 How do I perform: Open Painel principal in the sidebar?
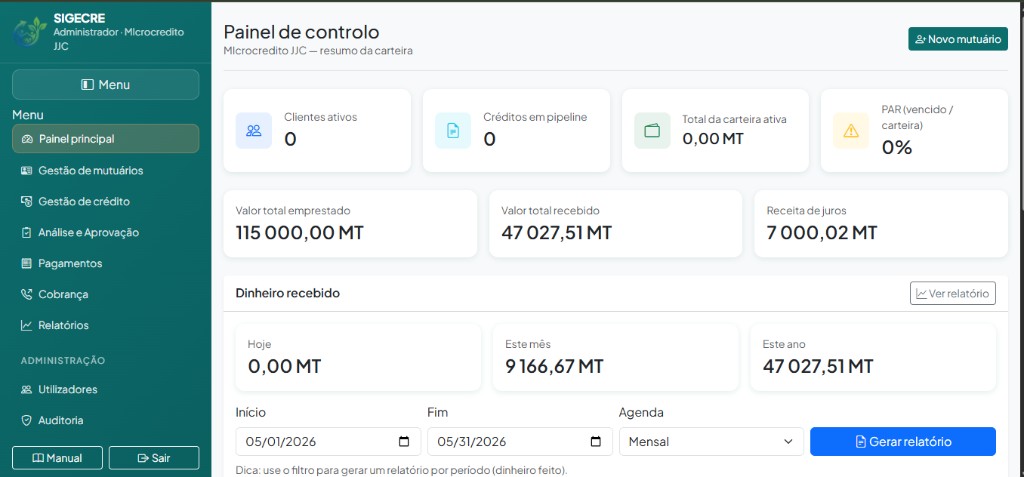[x=106, y=139]
